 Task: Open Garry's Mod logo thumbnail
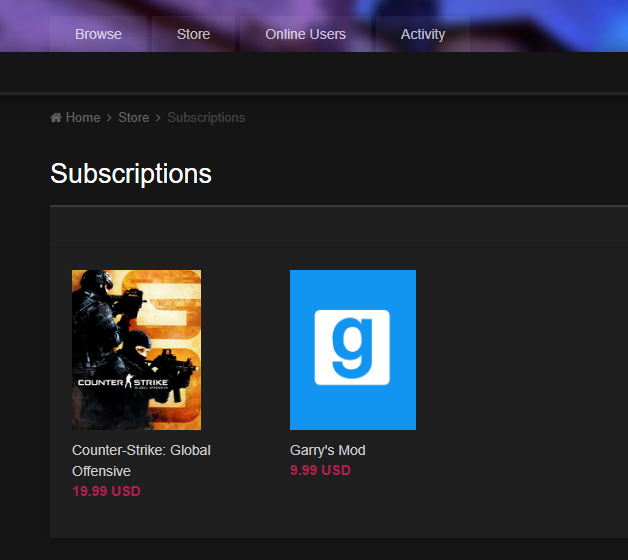353,350
